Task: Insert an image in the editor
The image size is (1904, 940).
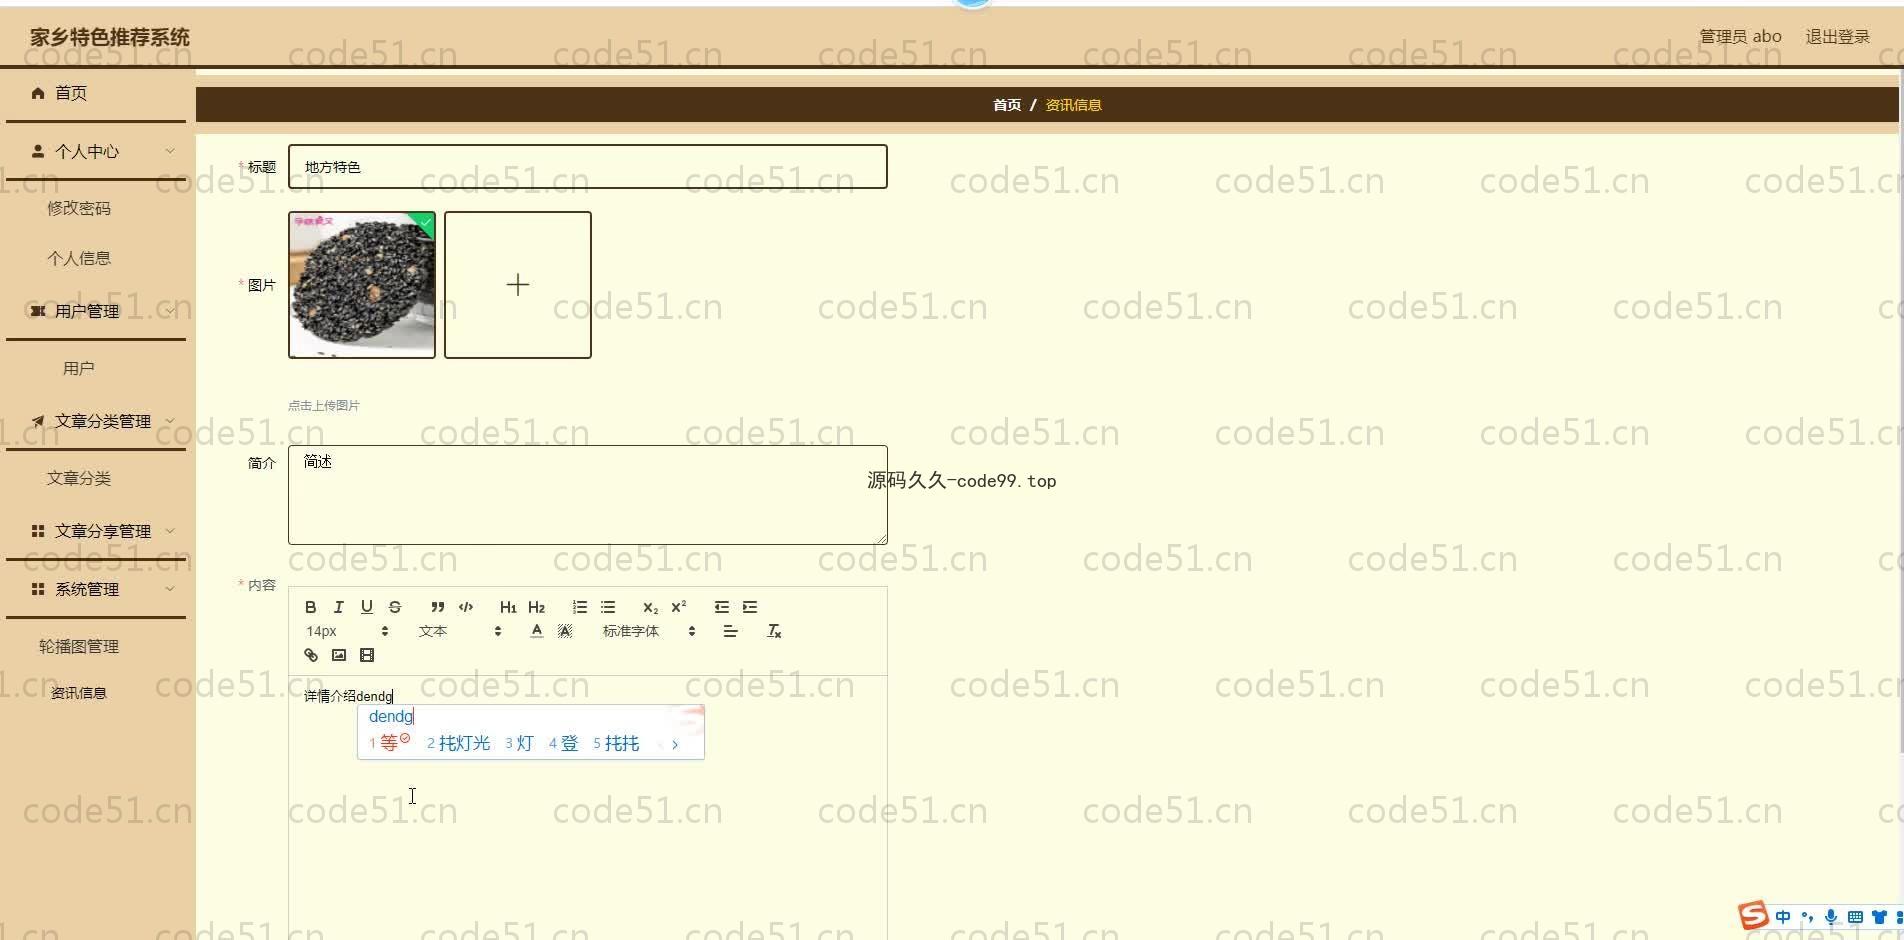Action: 339,655
